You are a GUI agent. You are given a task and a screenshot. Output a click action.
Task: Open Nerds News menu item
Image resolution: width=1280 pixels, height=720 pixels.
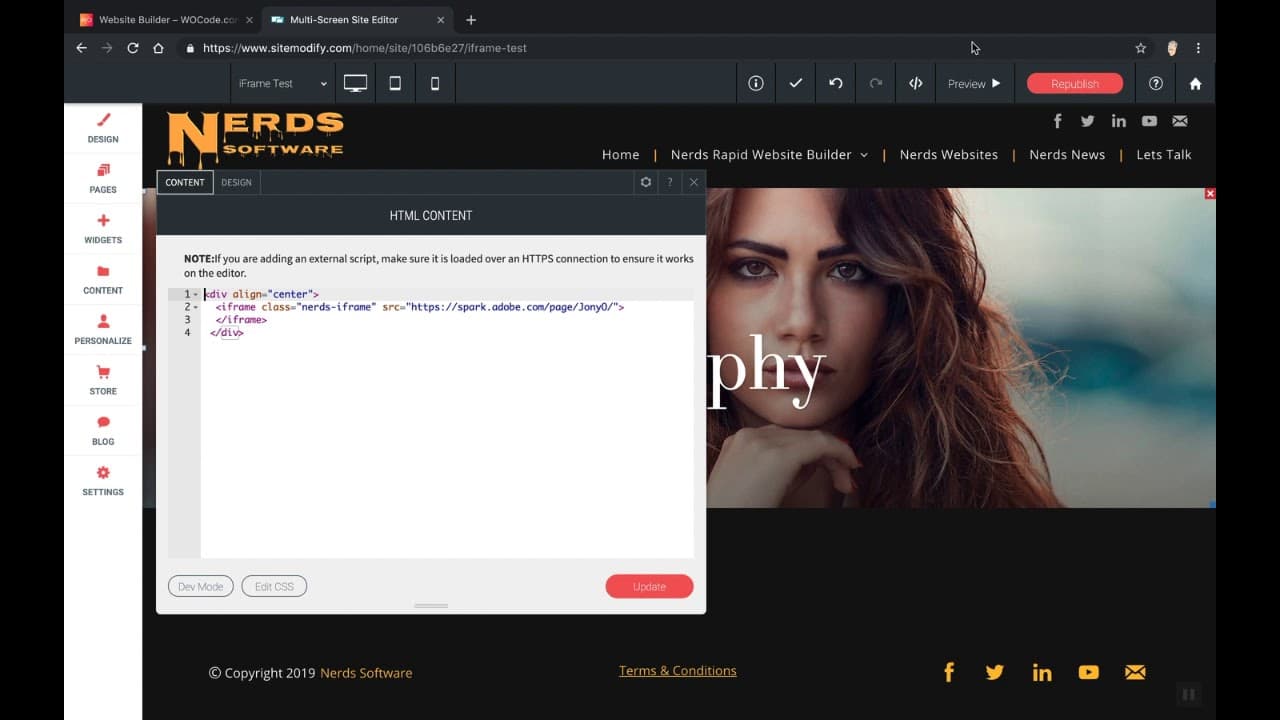tap(1067, 155)
